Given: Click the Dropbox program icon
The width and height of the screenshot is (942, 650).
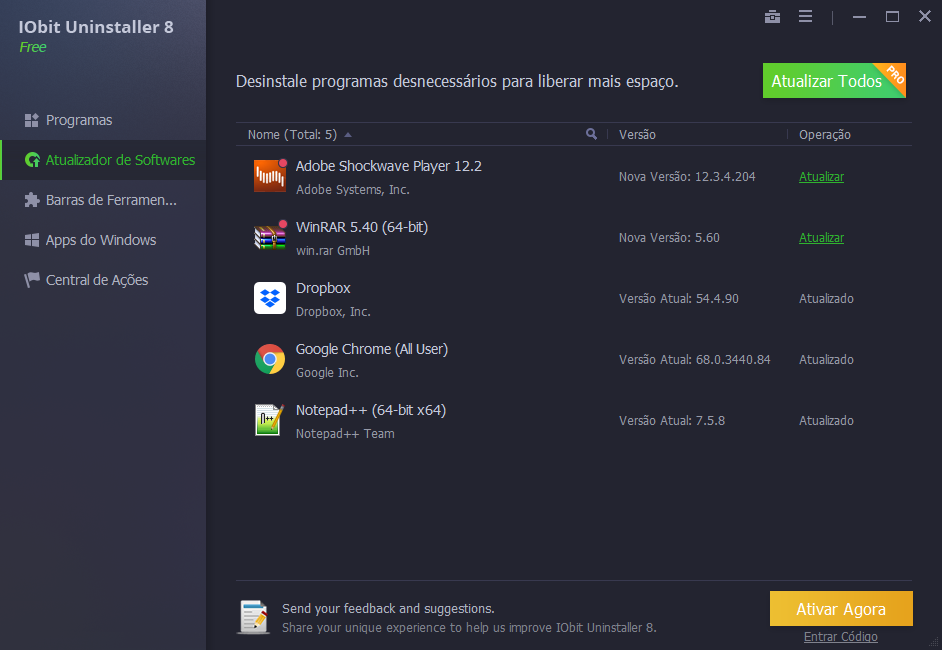Looking at the screenshot, I should coord(270,298).
